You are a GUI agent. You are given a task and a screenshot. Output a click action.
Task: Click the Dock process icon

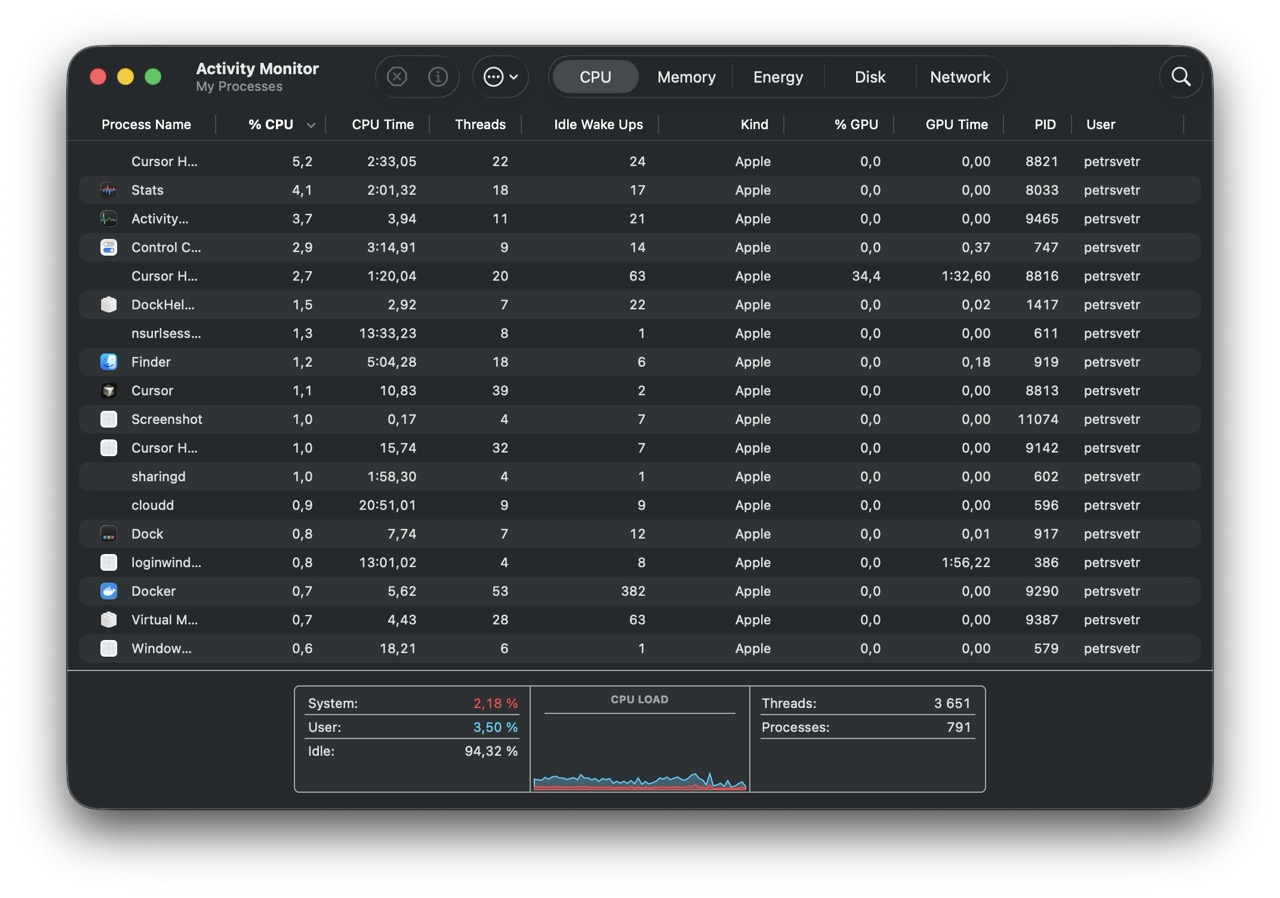[x=109, y=534]
